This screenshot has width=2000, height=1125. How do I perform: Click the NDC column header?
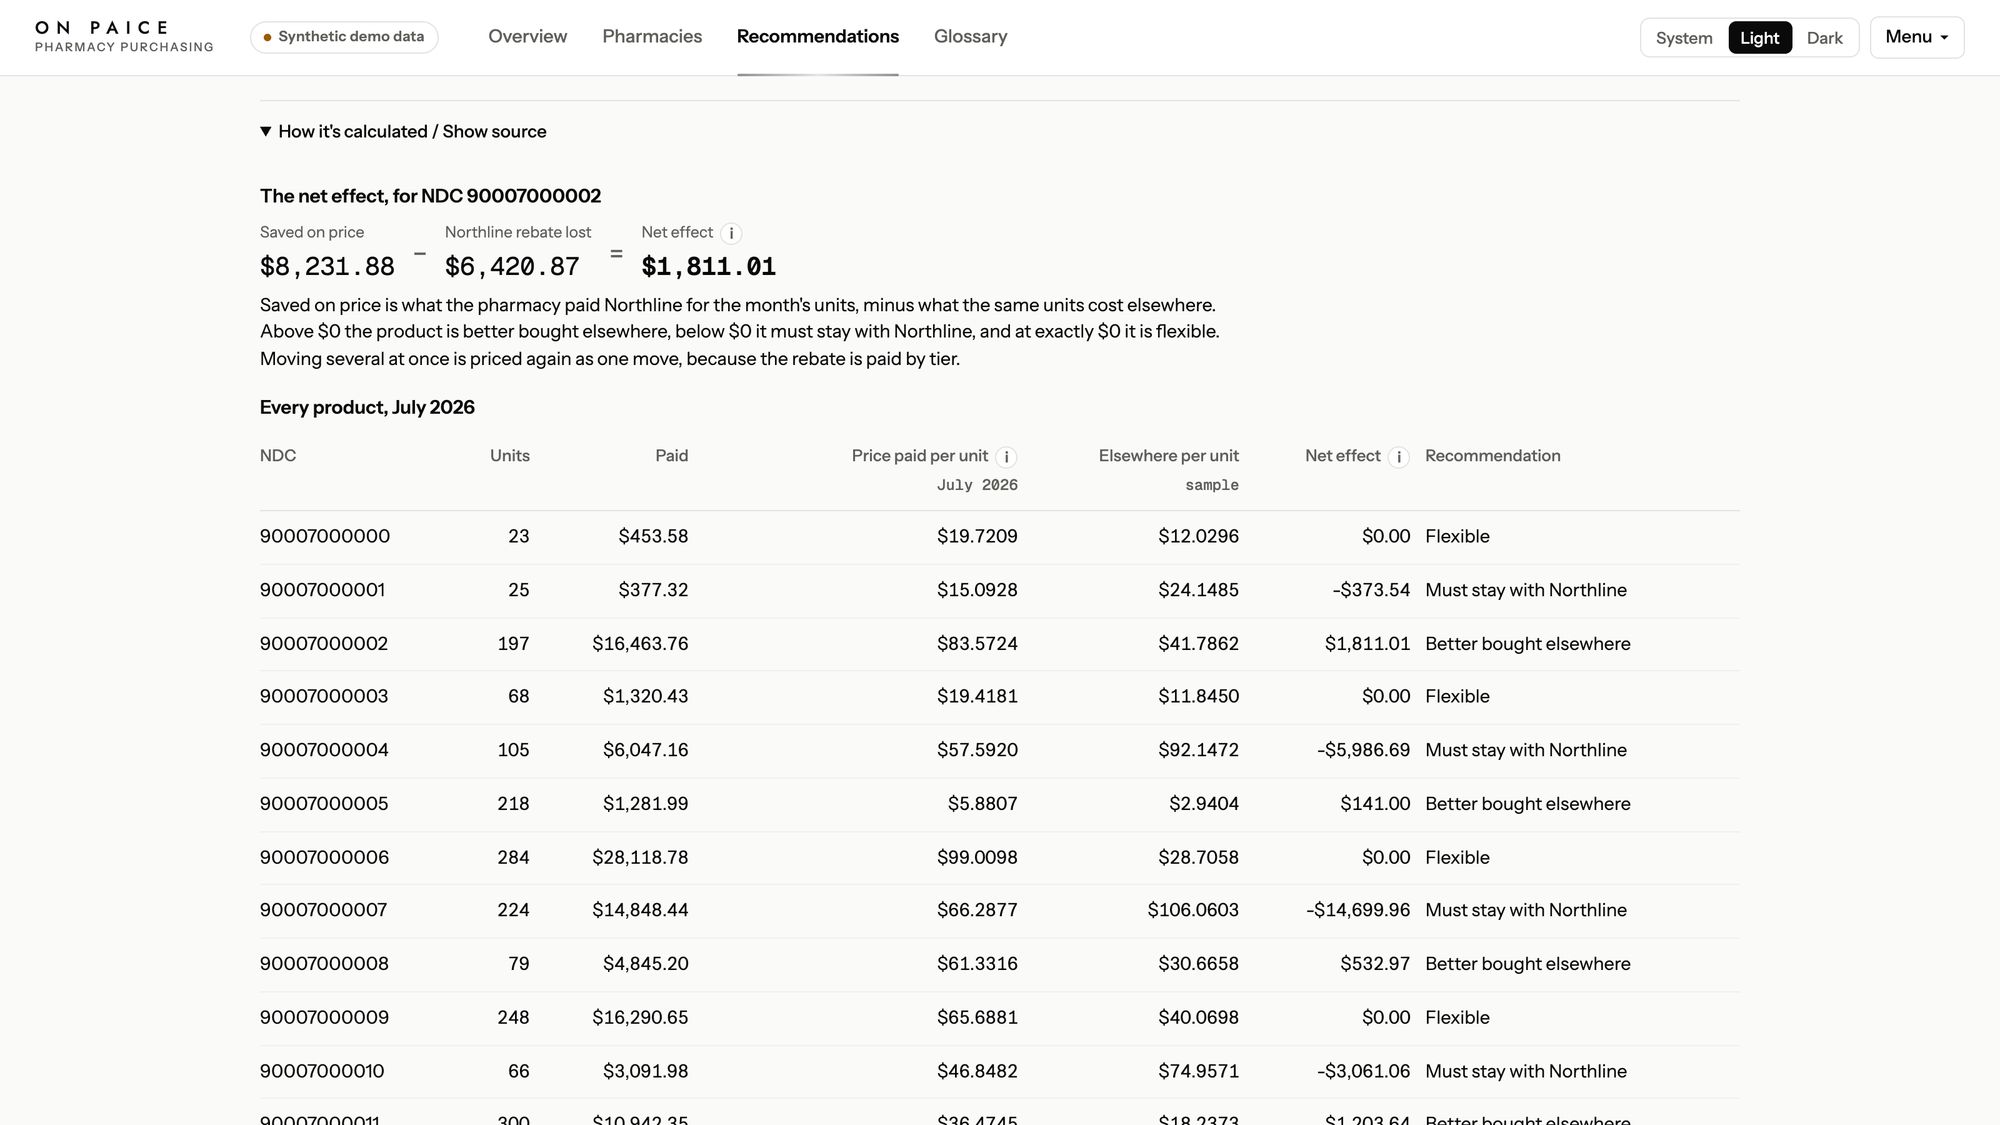point(278,456)
